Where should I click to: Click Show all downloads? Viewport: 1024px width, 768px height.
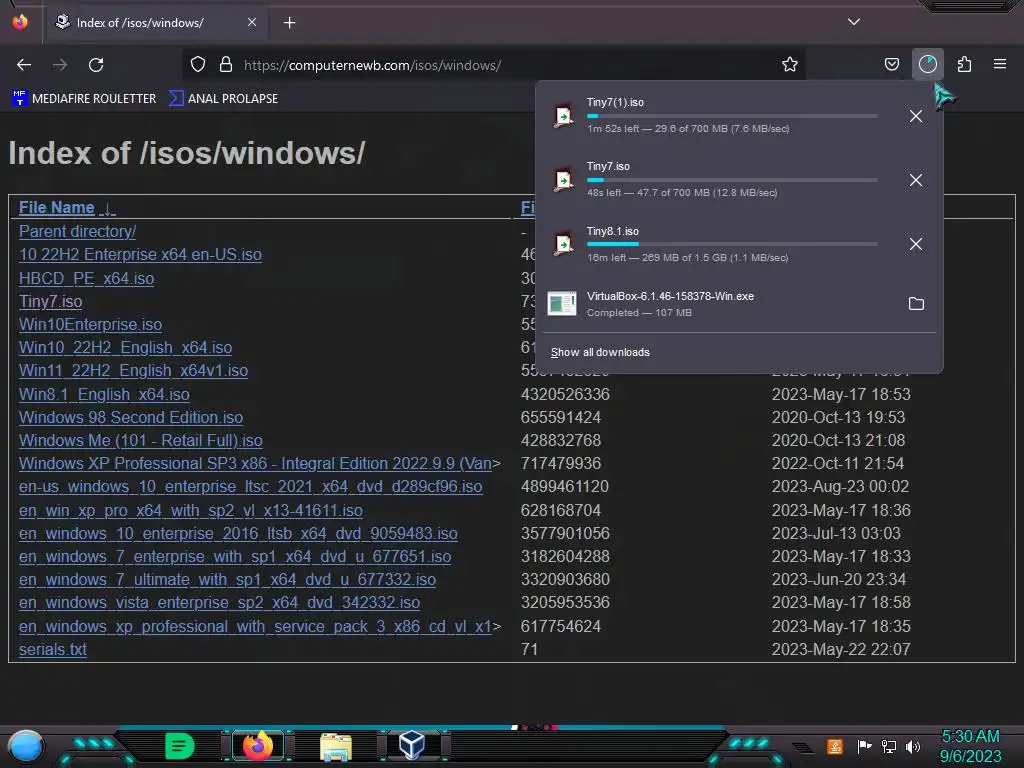click(x=600, y=353)
